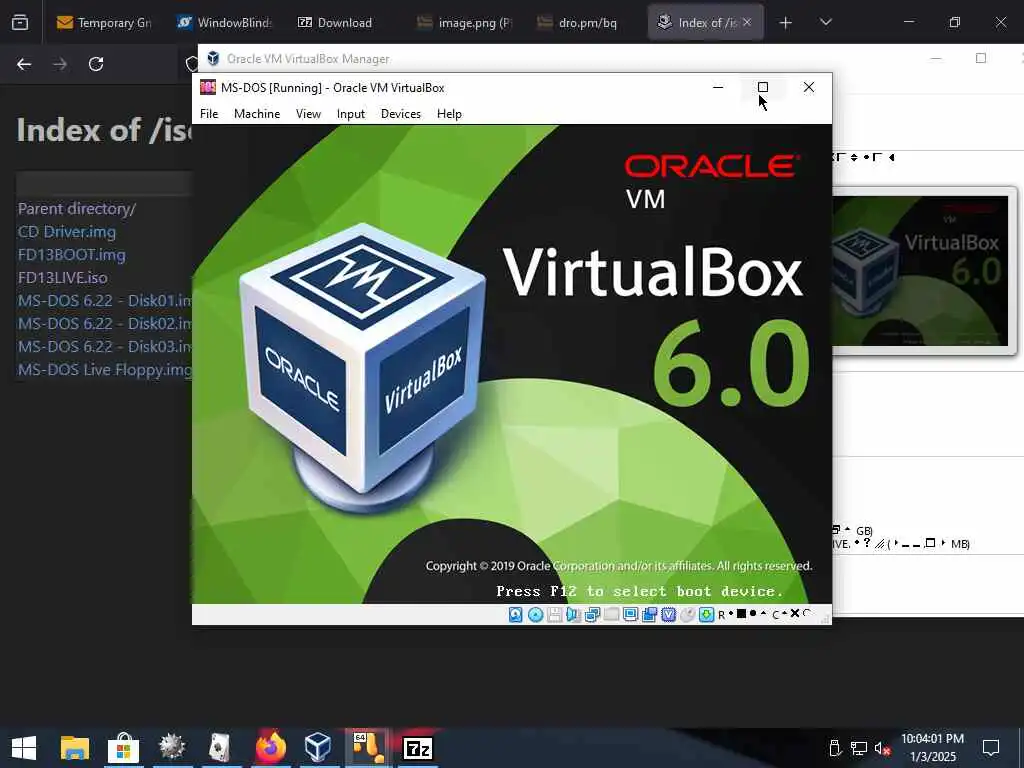Open the Minesweeper taskbar icon
1024x768 pixels.
[172, 748]
